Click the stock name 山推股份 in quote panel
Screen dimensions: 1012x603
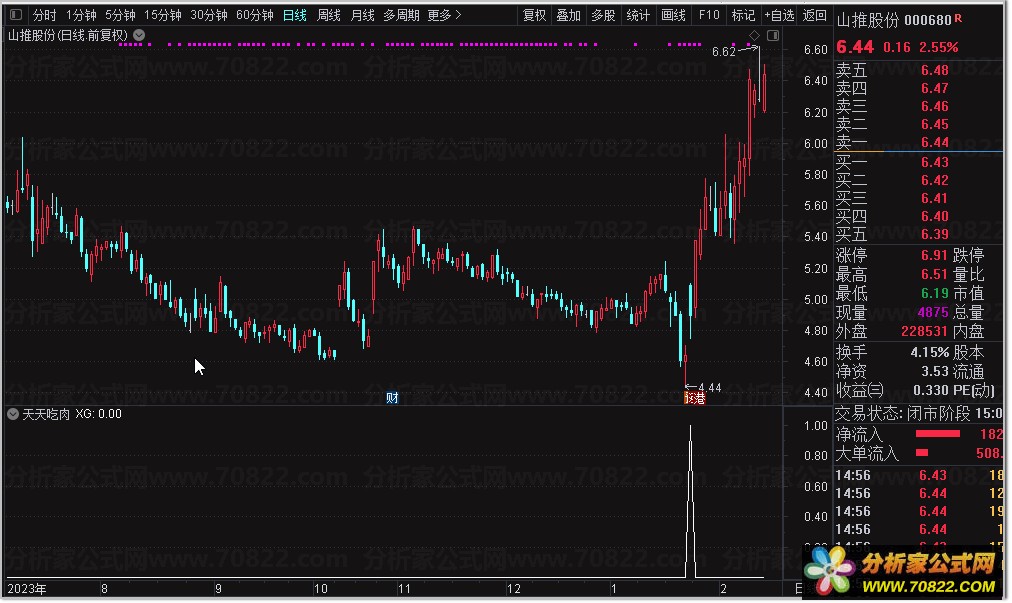pyautogui.click(x=867, y=21)
